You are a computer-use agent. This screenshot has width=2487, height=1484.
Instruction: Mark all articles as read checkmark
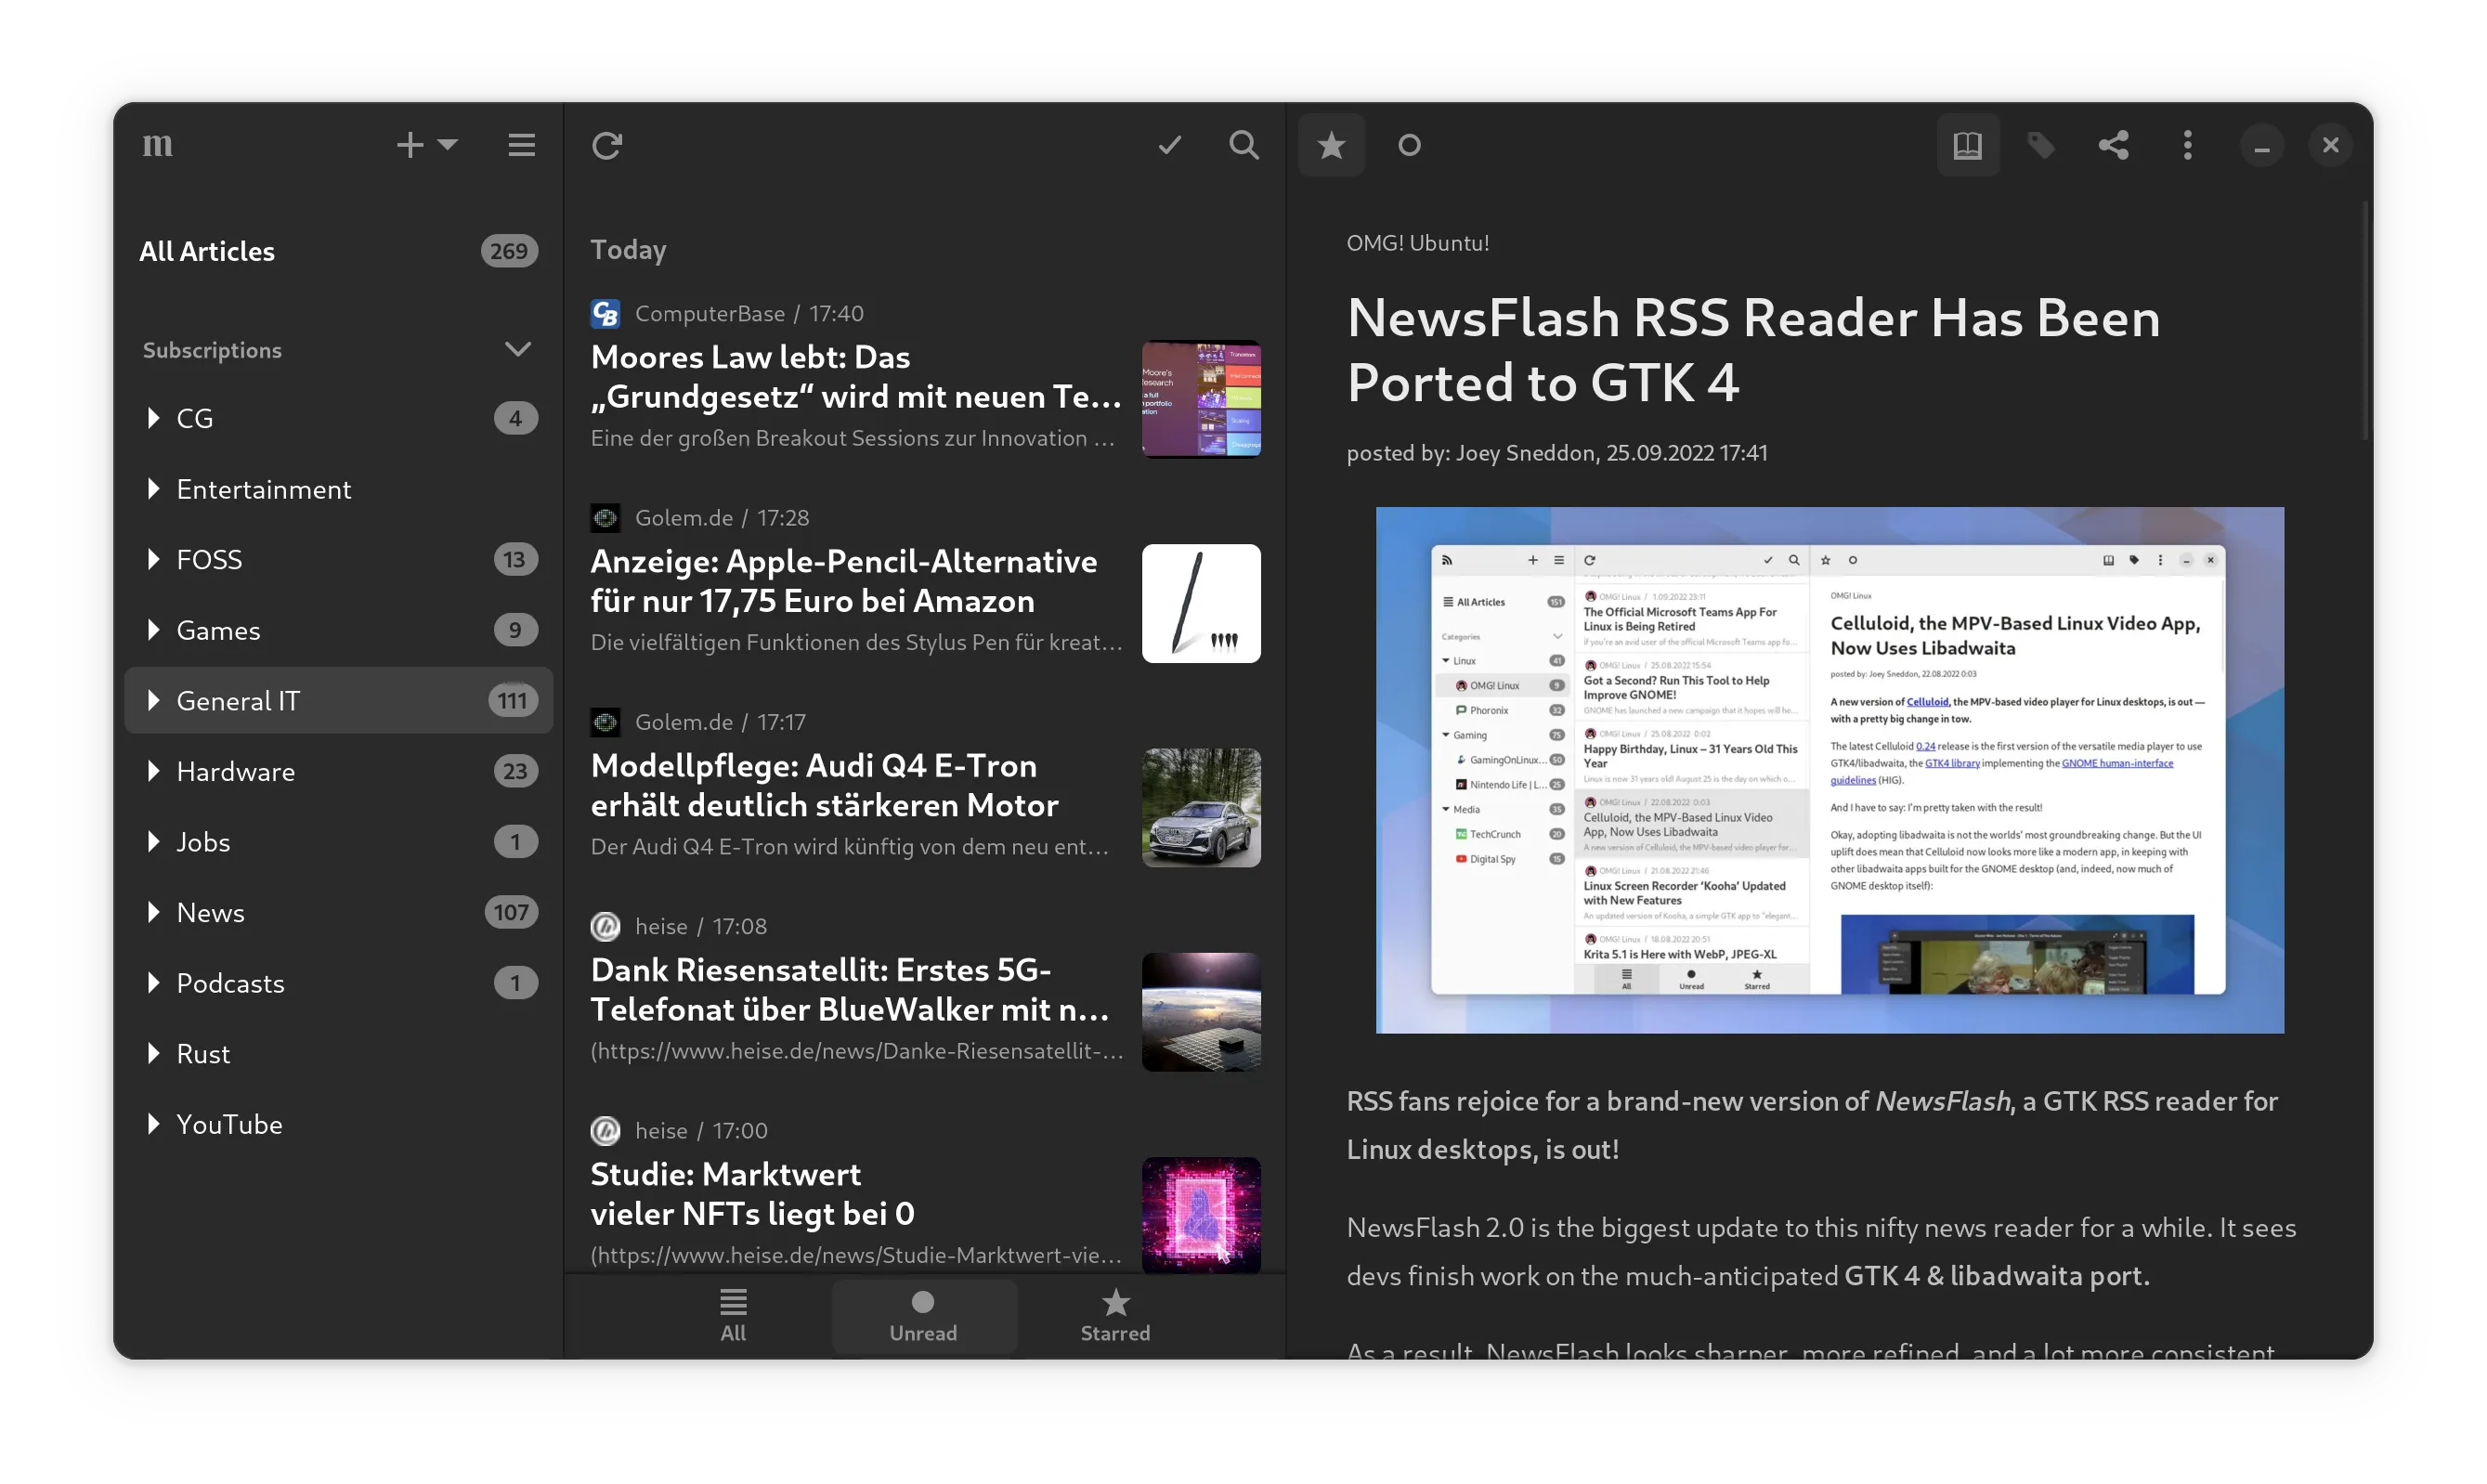pos(1169,146)
